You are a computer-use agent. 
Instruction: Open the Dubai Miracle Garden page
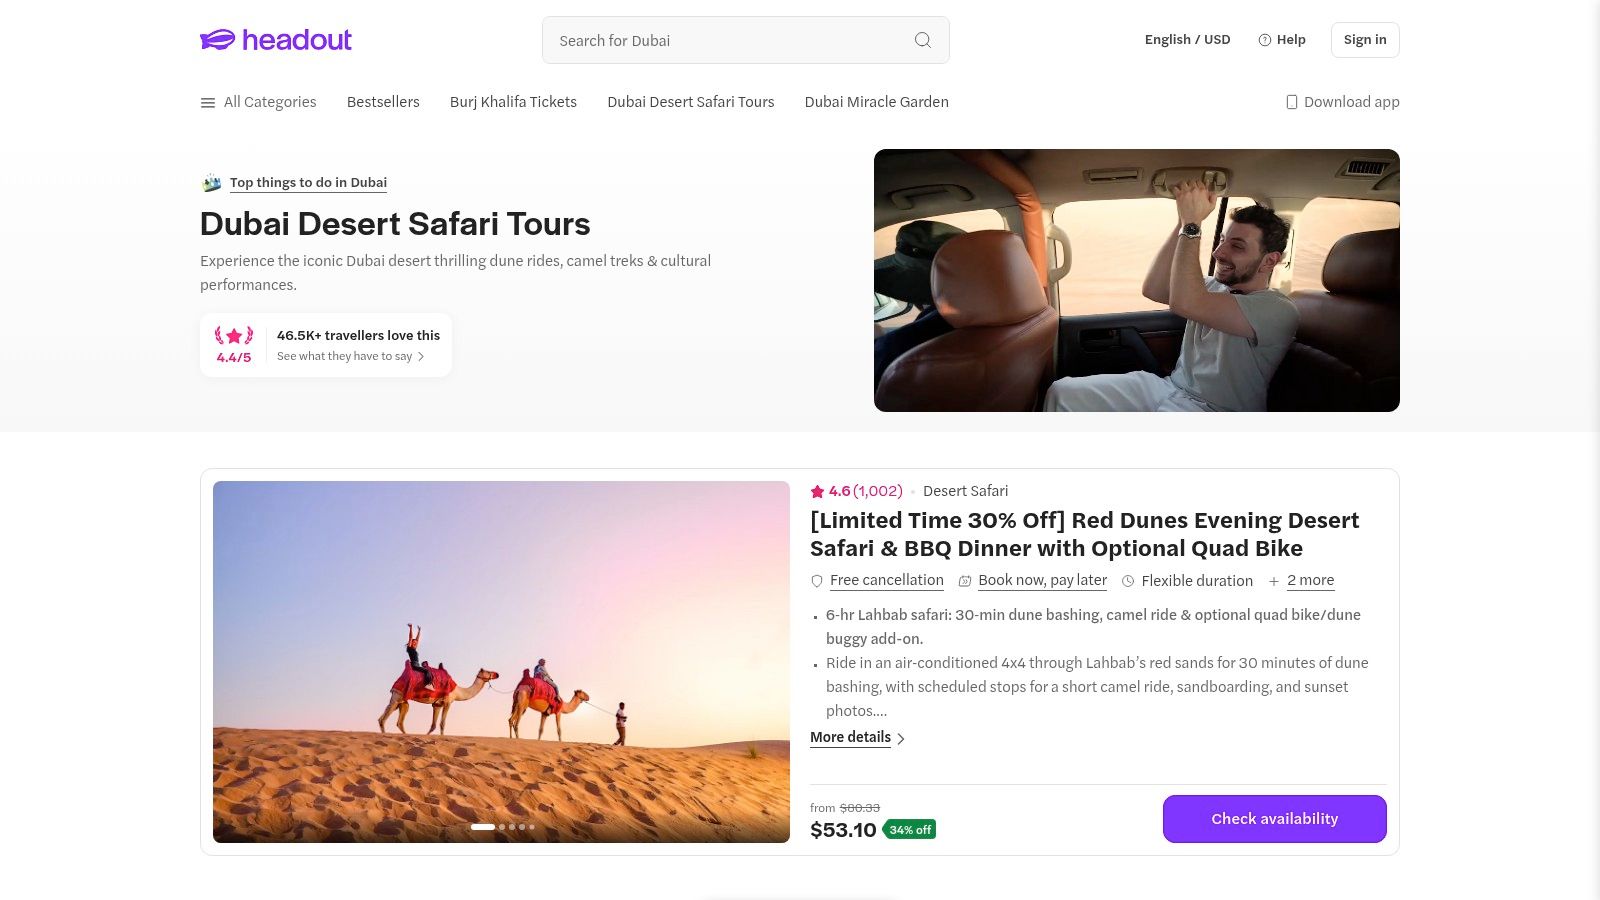(876, 101)
